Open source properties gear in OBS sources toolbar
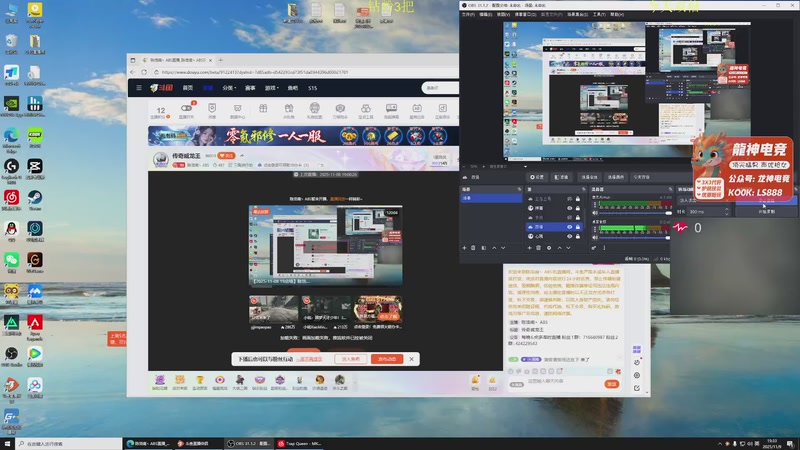 pos(549,248)
